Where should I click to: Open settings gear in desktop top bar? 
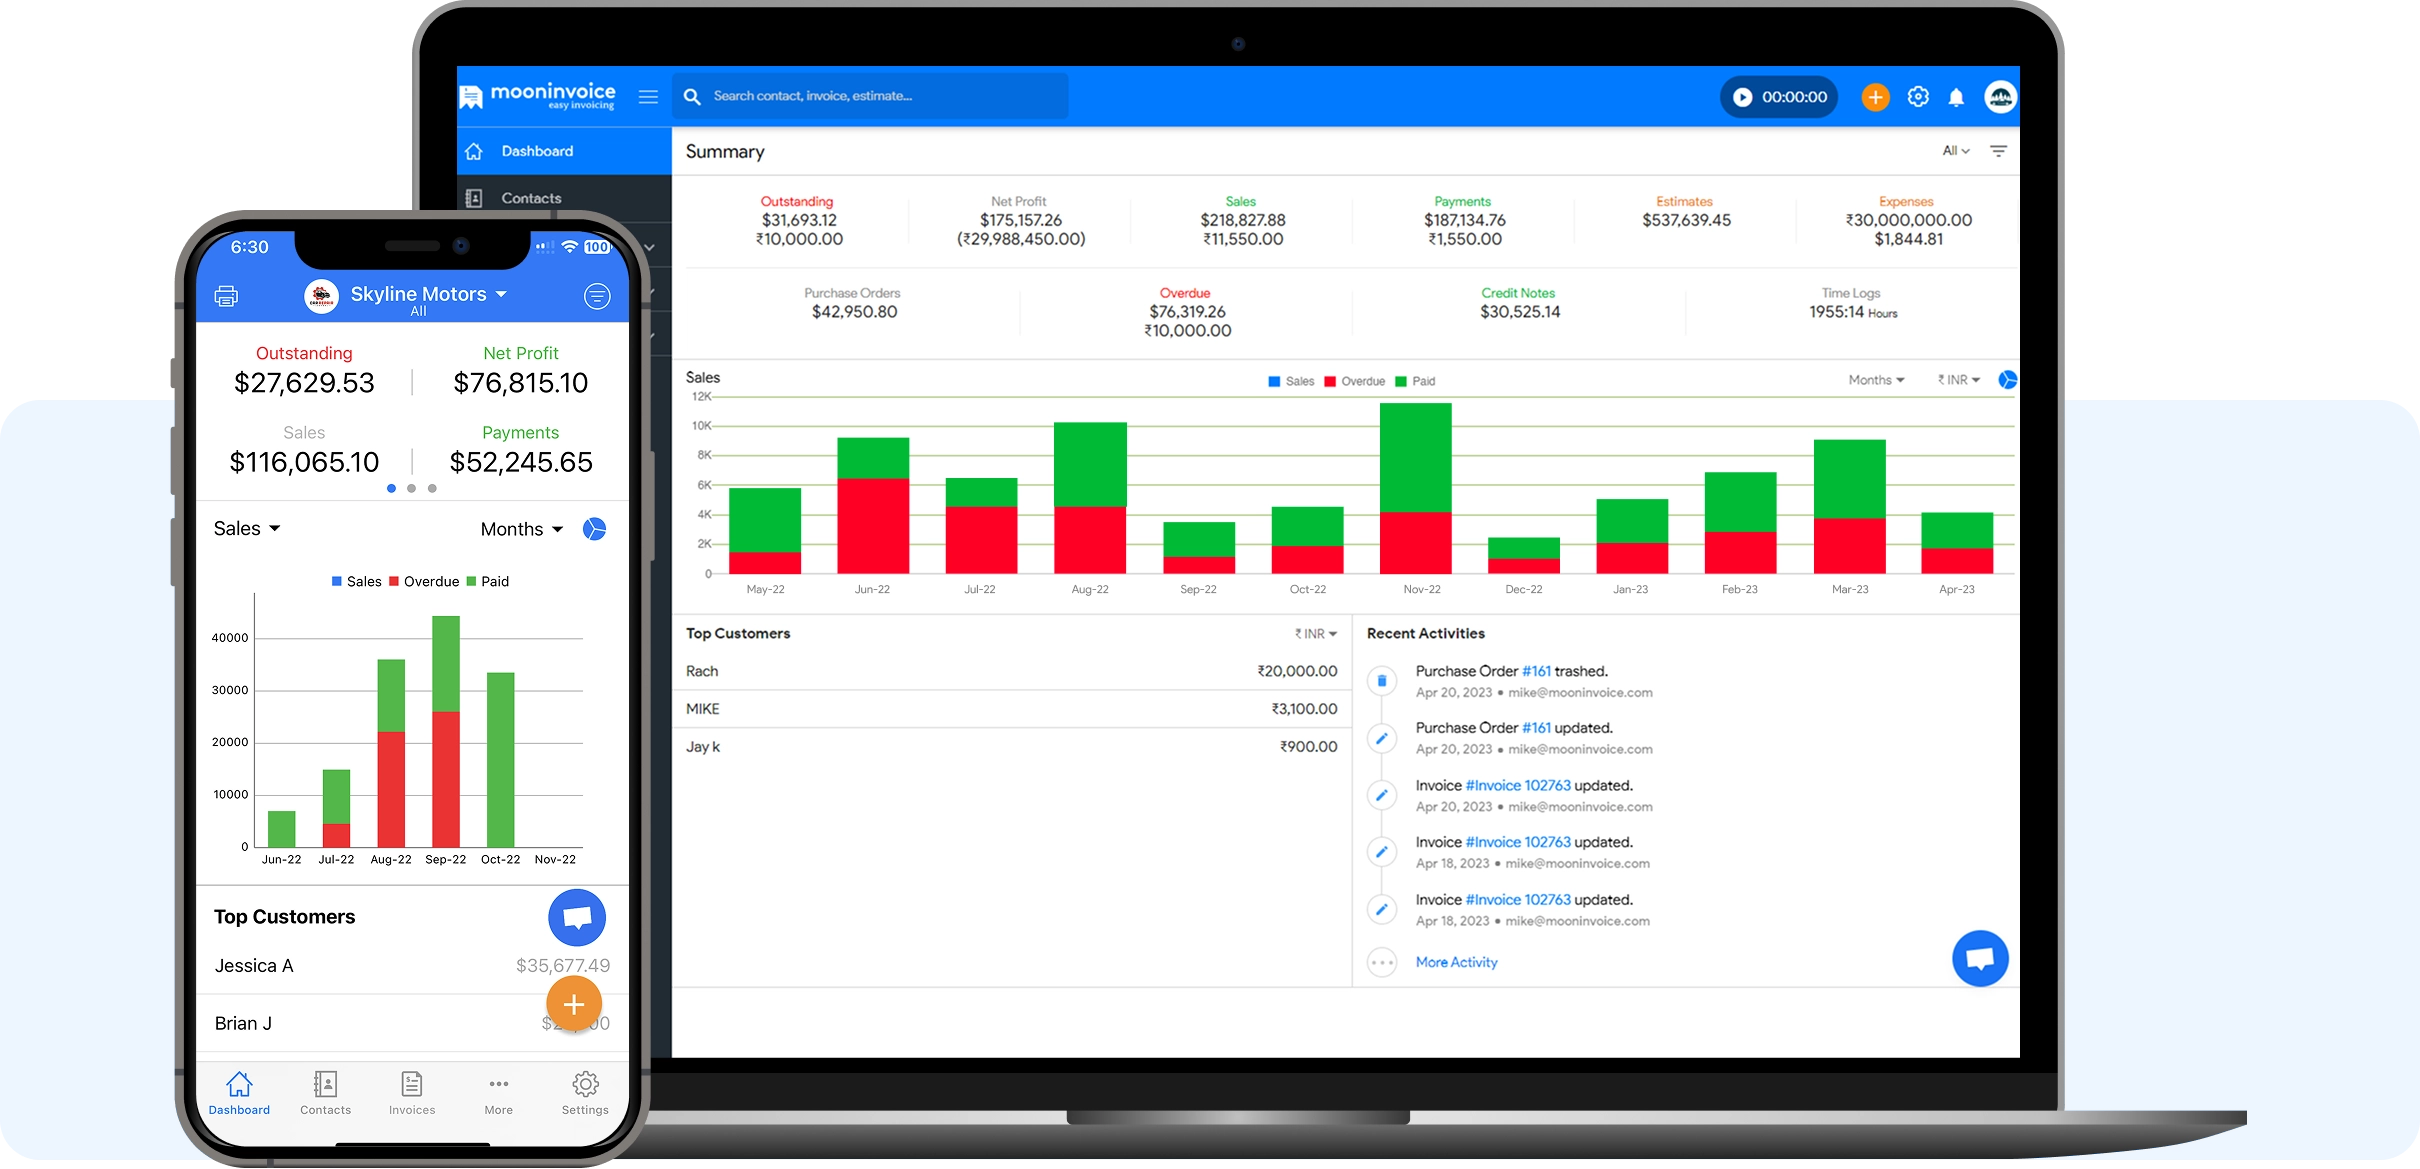(1917, 97)
